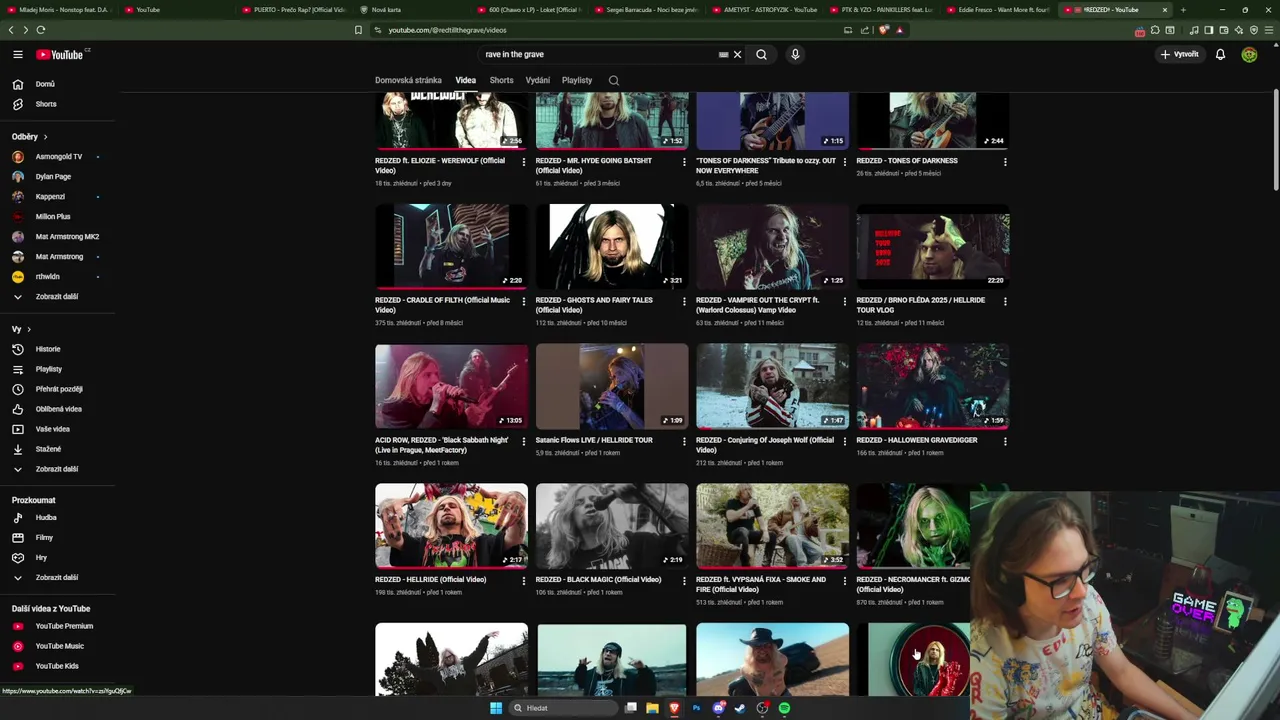Open the YouTube hamburger guide menu

click(18, 55)
